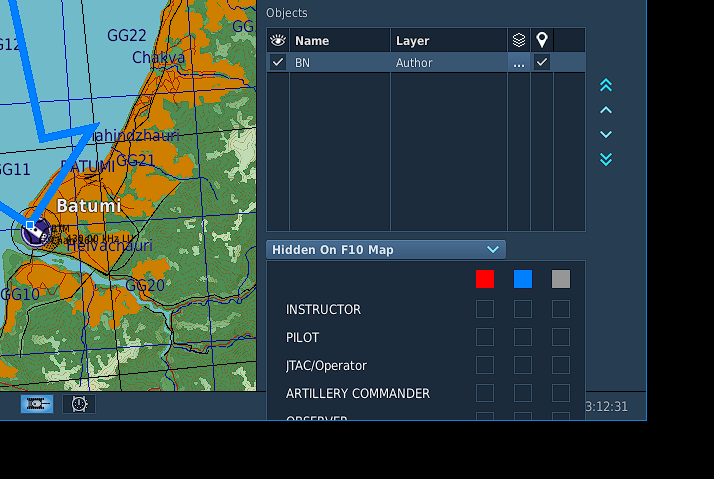Click the Batumi airfield icon on map
Viewport: 714px width, 479px height.
point(36,232)
